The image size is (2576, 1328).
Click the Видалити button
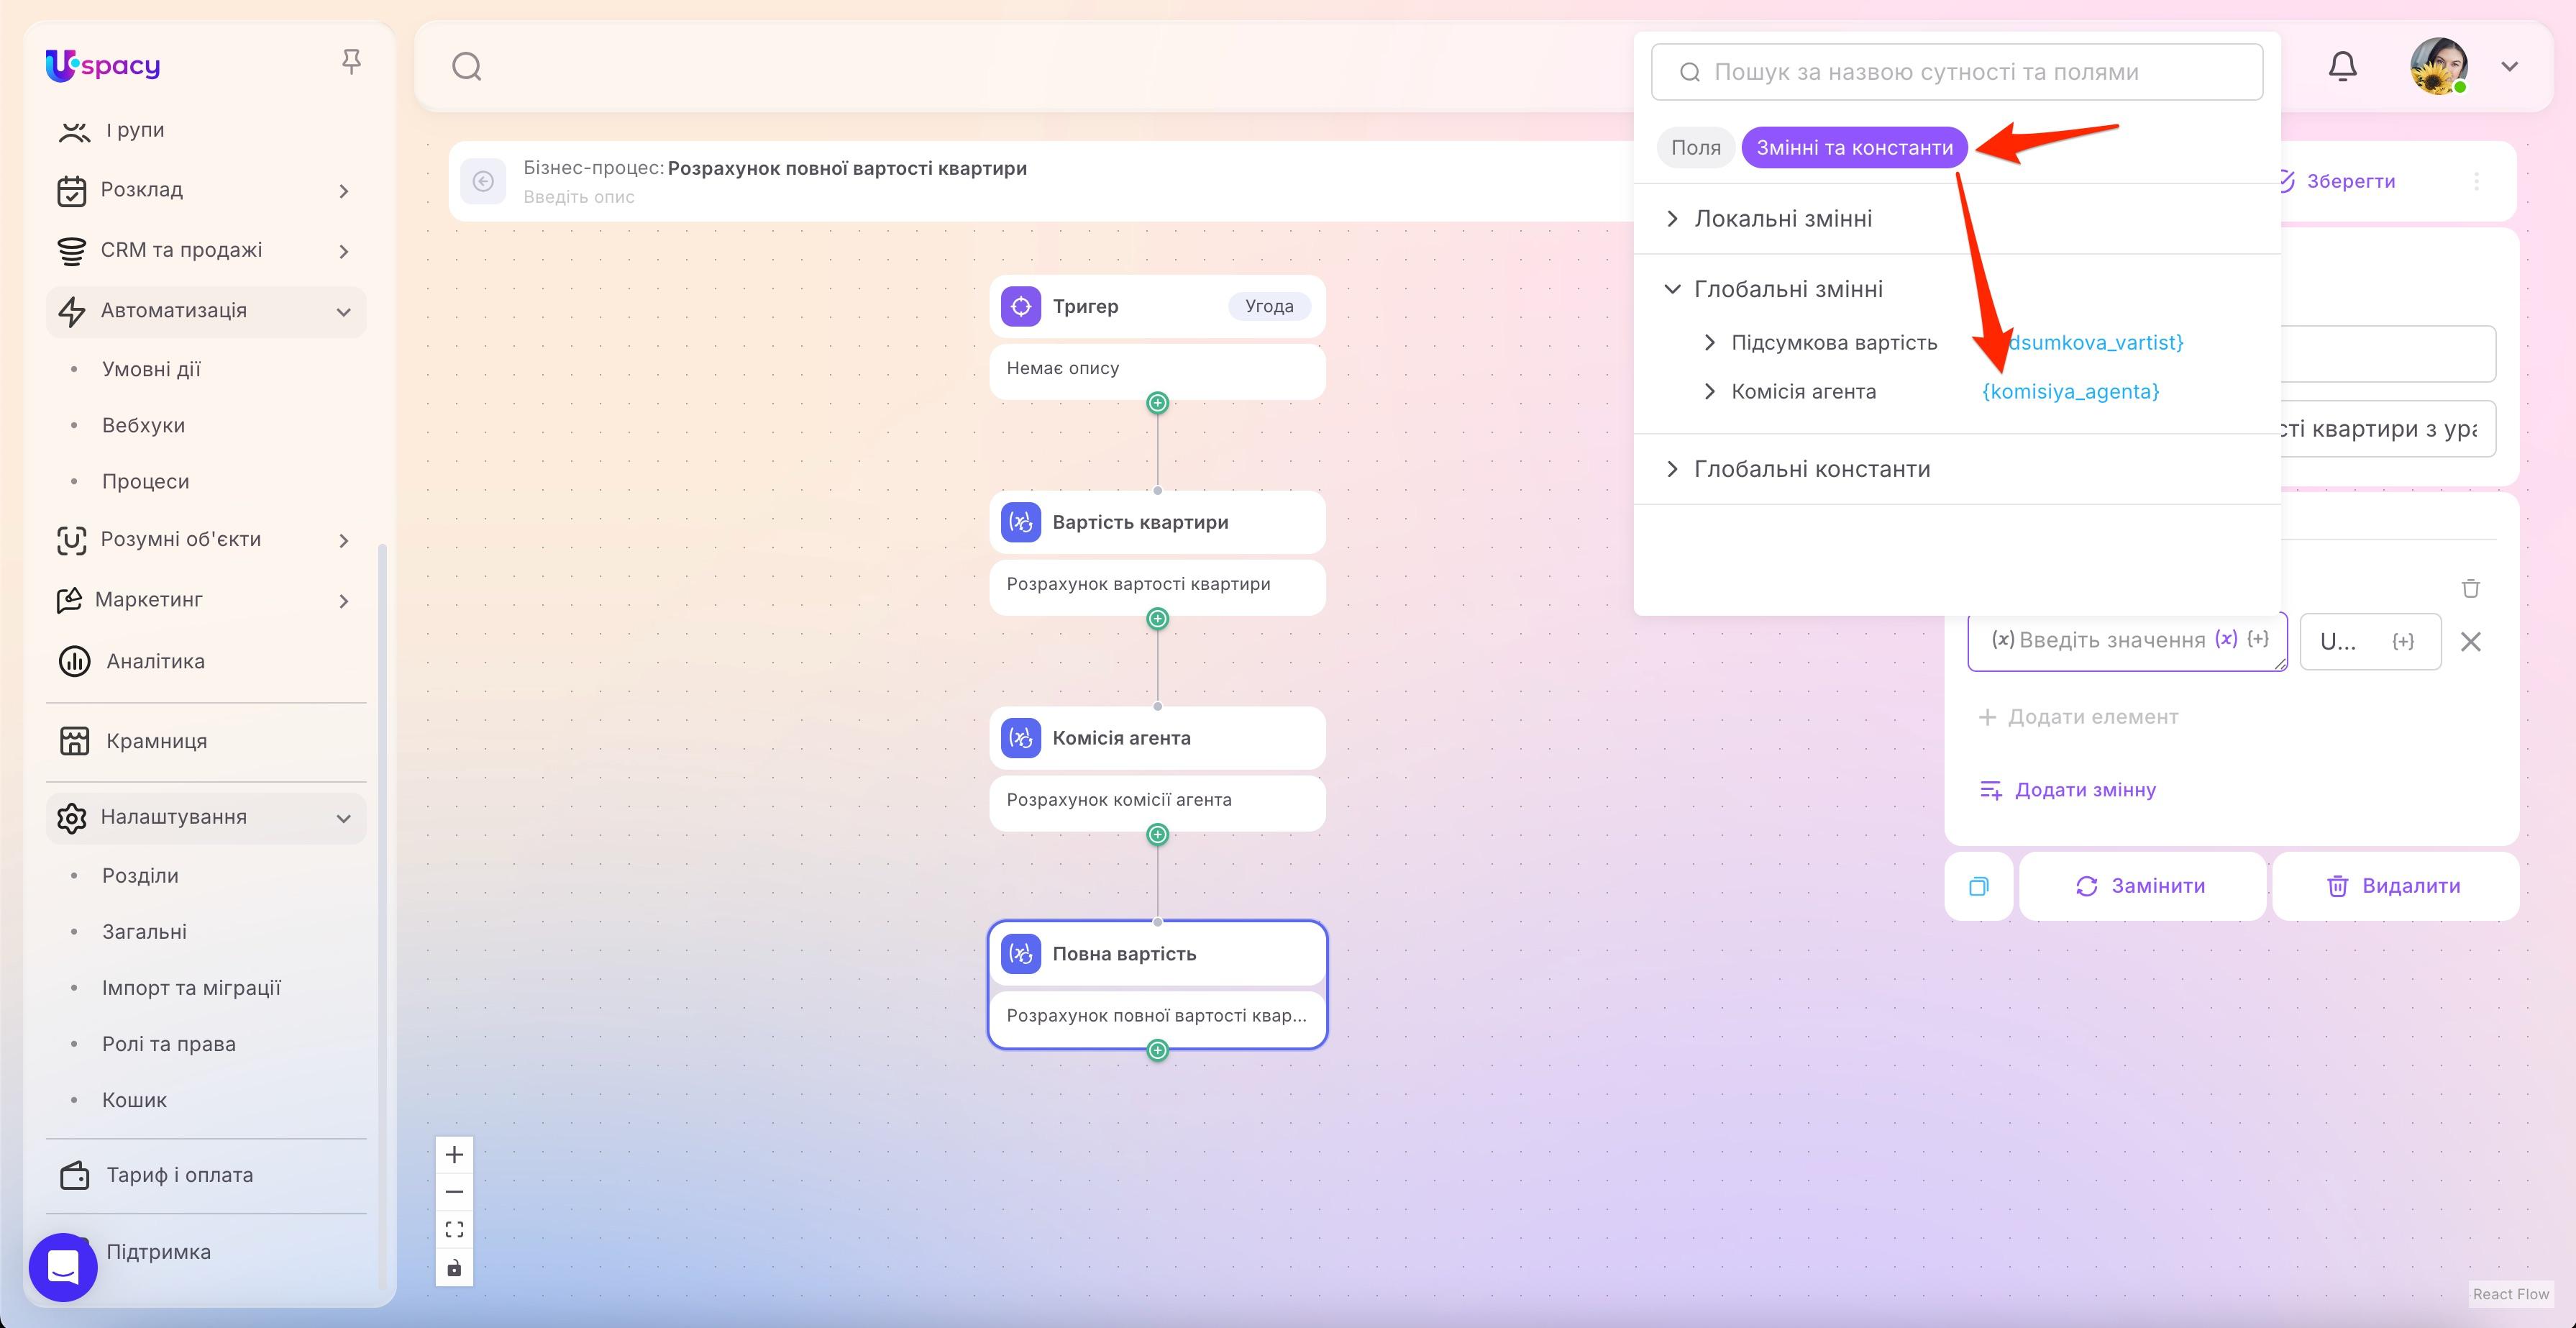[x=2395, y=886]
